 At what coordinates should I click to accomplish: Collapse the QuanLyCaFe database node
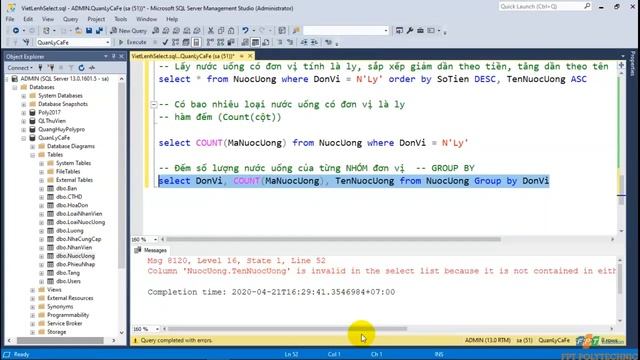[x=24, y=138]
